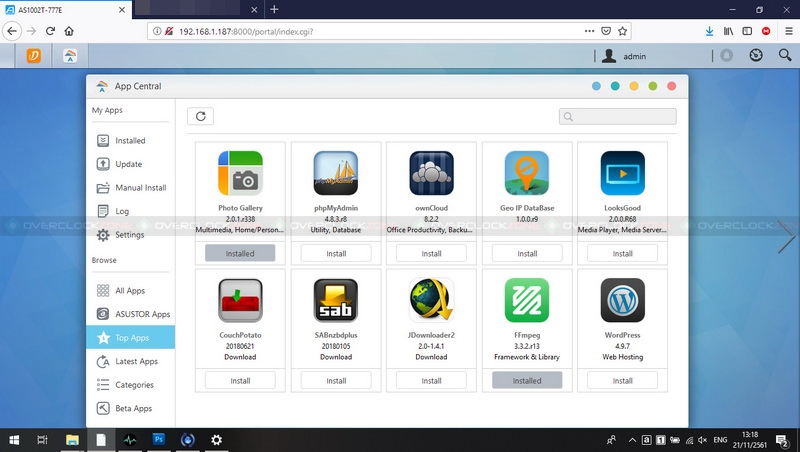The width and height of the screenshot is (800, 452).
Task: Open the ownCloud app icon
Action: click(431, 173)
